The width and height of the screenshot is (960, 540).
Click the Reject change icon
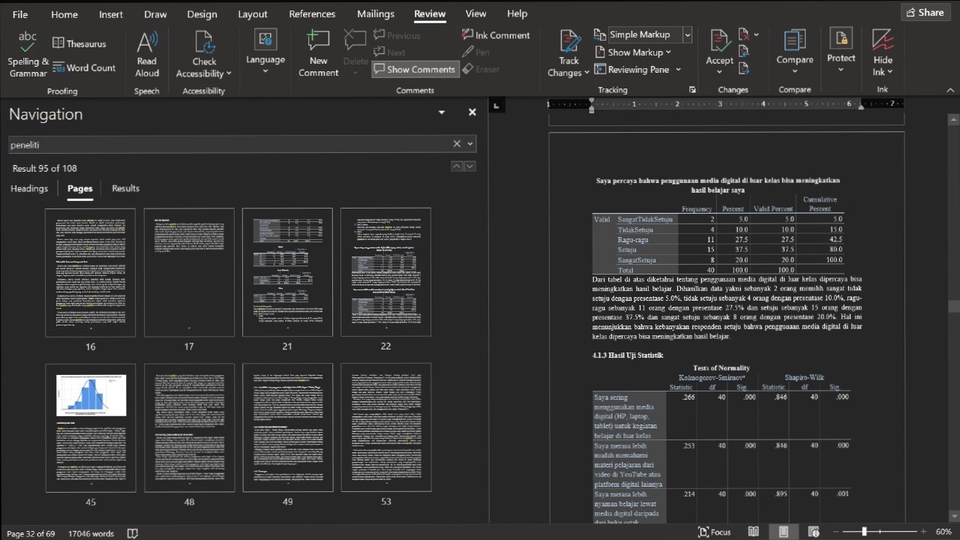[744, 34]
